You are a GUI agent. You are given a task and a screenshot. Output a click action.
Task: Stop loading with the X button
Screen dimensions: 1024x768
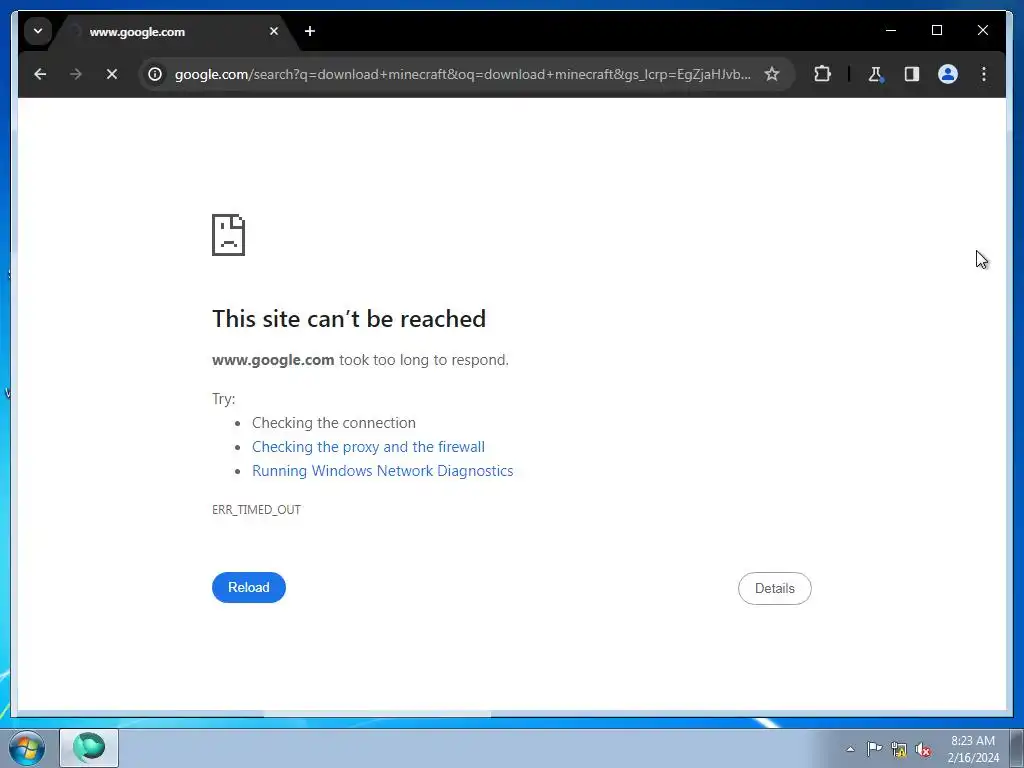tap(112, 74)
